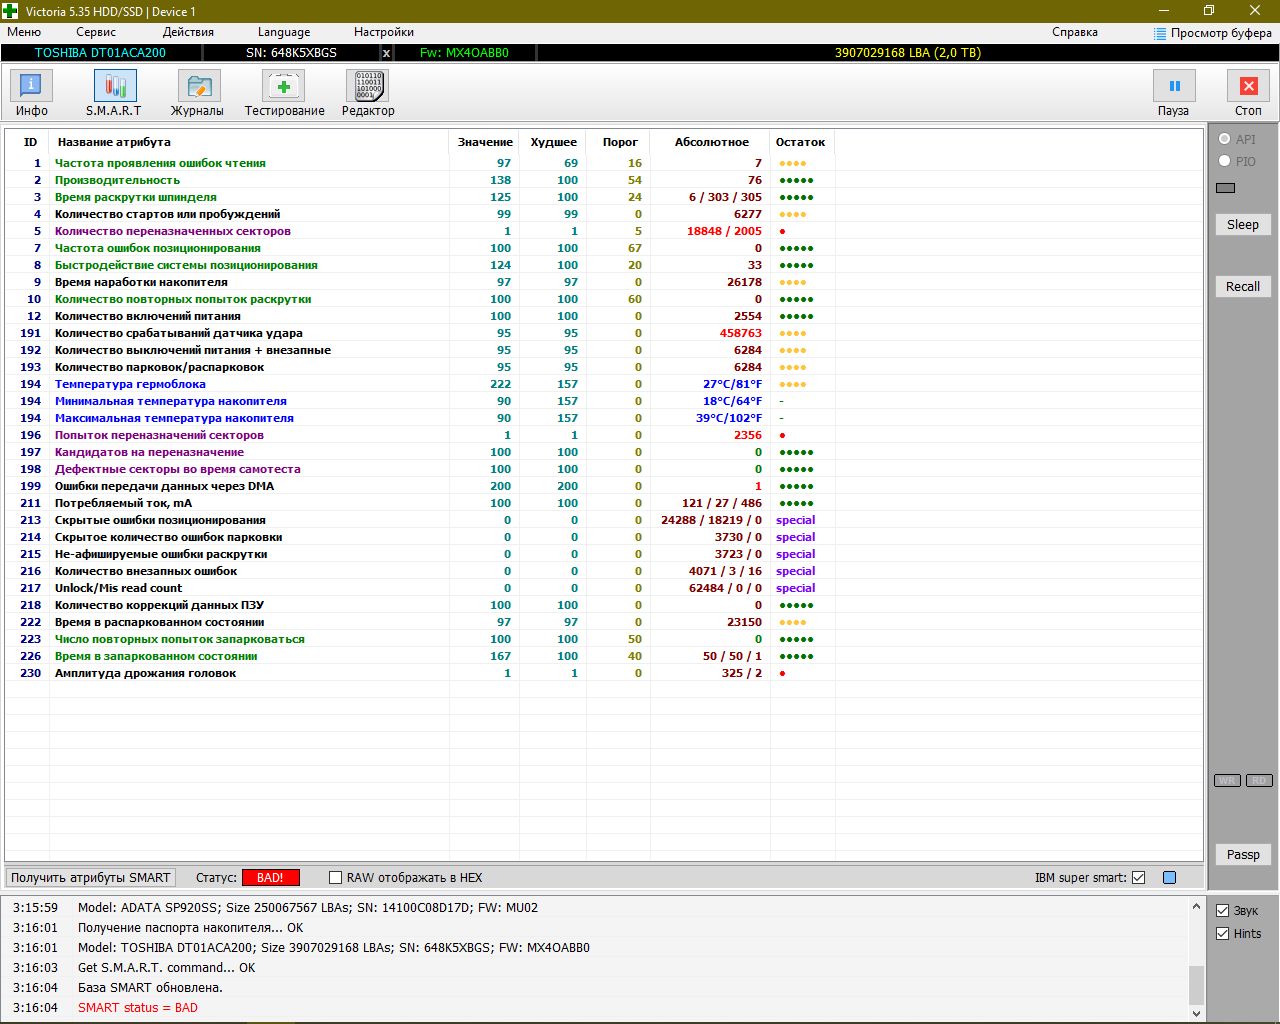The height and width of the screenshot is (1024, 1280).
Task: Click the Абсолютное column header
Action: (711, 142)
